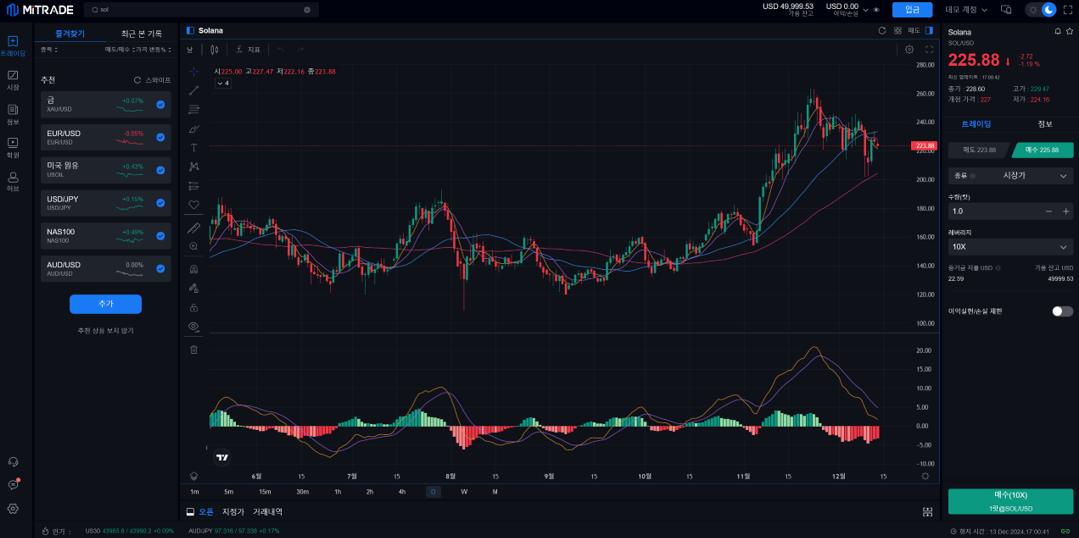Viewport: 1079px width, 538px height.
Task: Switch to the 정보 tab in order panel
Action: [1044, 125]
